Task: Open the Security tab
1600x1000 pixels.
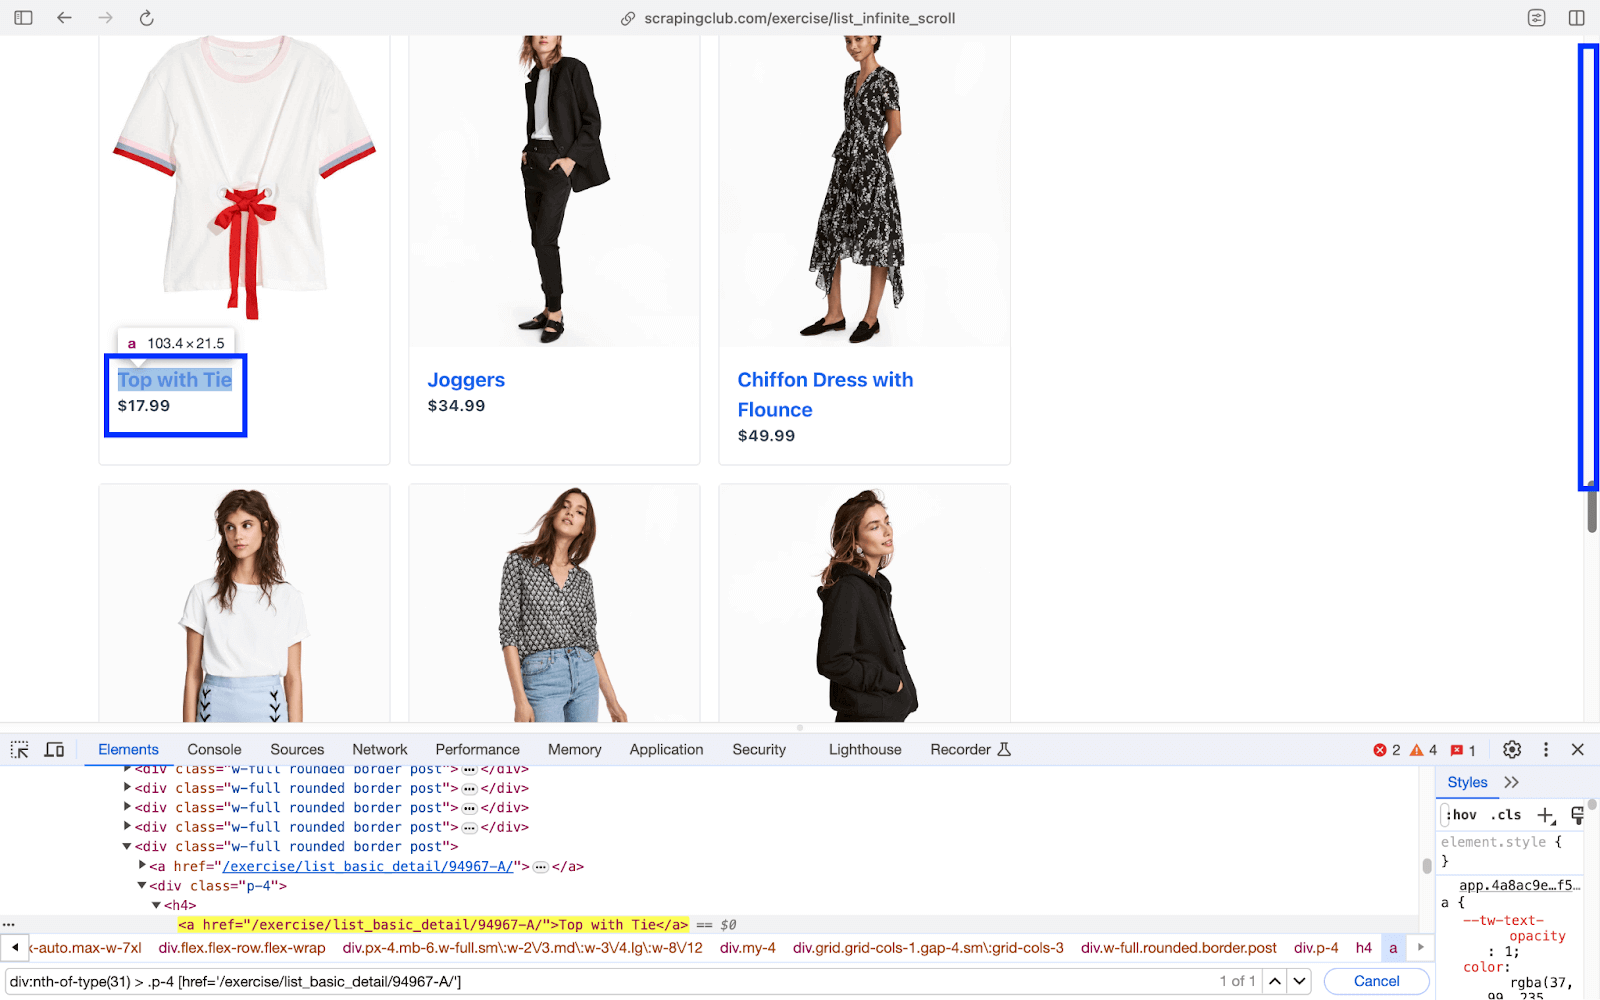Action: (759, 749)
